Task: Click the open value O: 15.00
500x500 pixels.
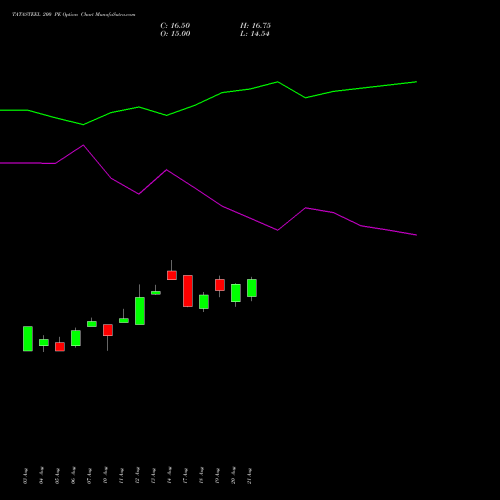Action: [175, 34]
